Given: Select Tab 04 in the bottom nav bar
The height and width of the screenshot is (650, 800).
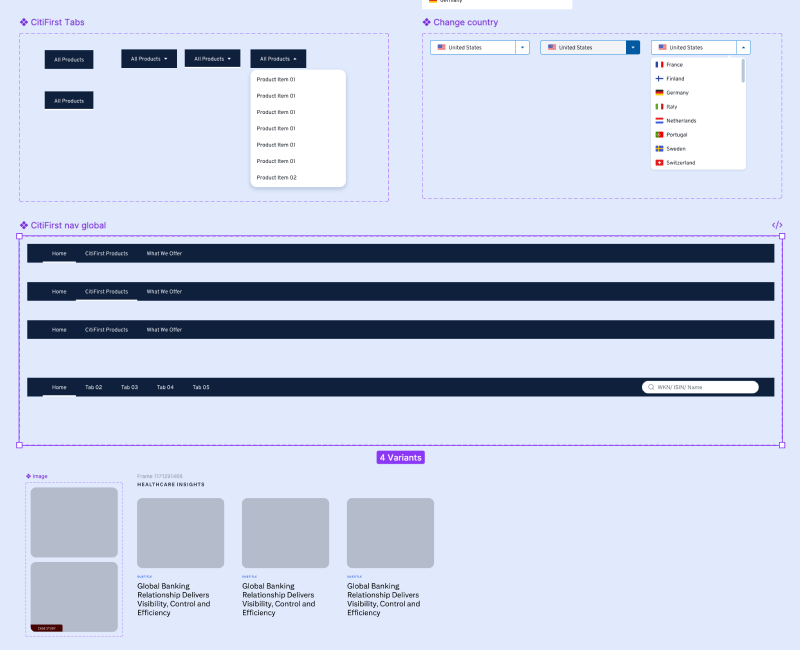Looking at the screenshot, I should (165, 387).
